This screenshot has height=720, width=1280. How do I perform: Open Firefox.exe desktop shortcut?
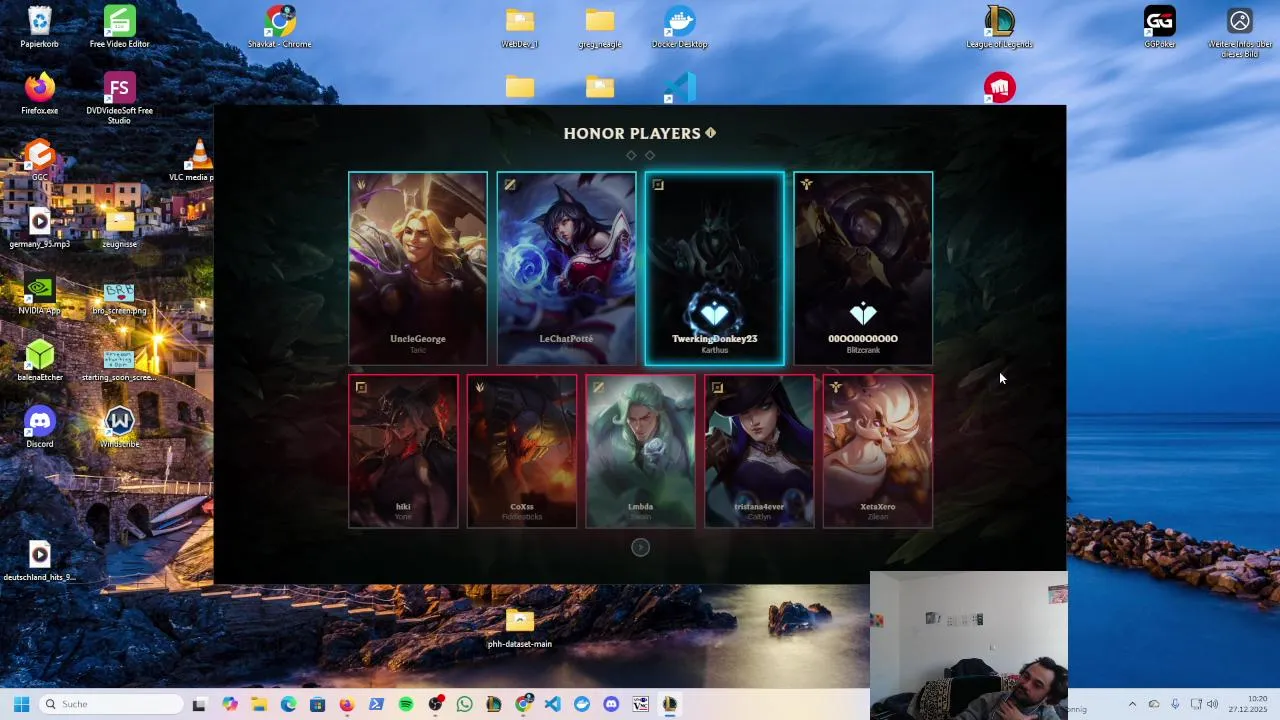click(x=40, y=94)
